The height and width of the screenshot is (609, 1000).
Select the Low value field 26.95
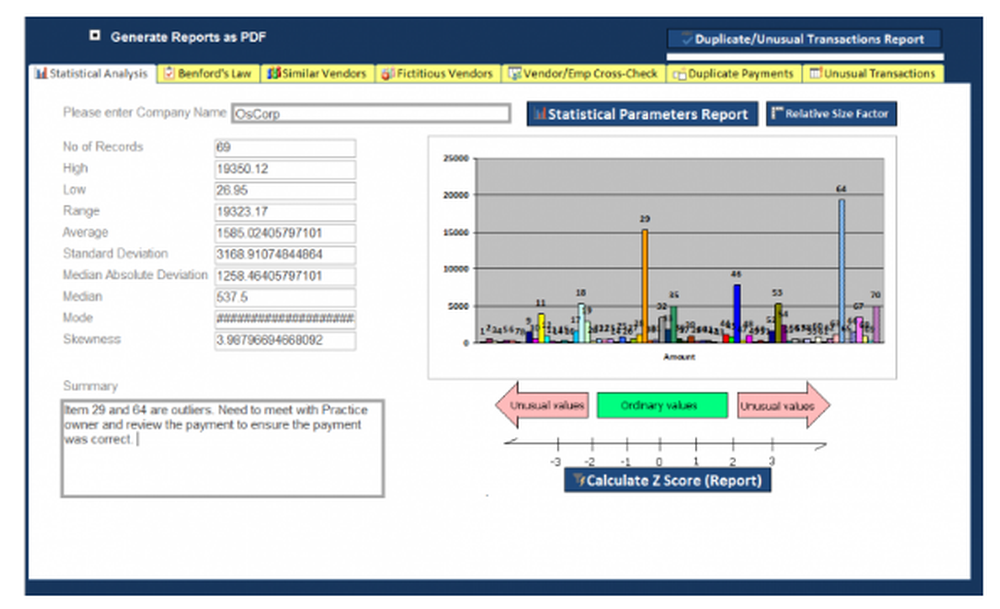click(285, 190)
